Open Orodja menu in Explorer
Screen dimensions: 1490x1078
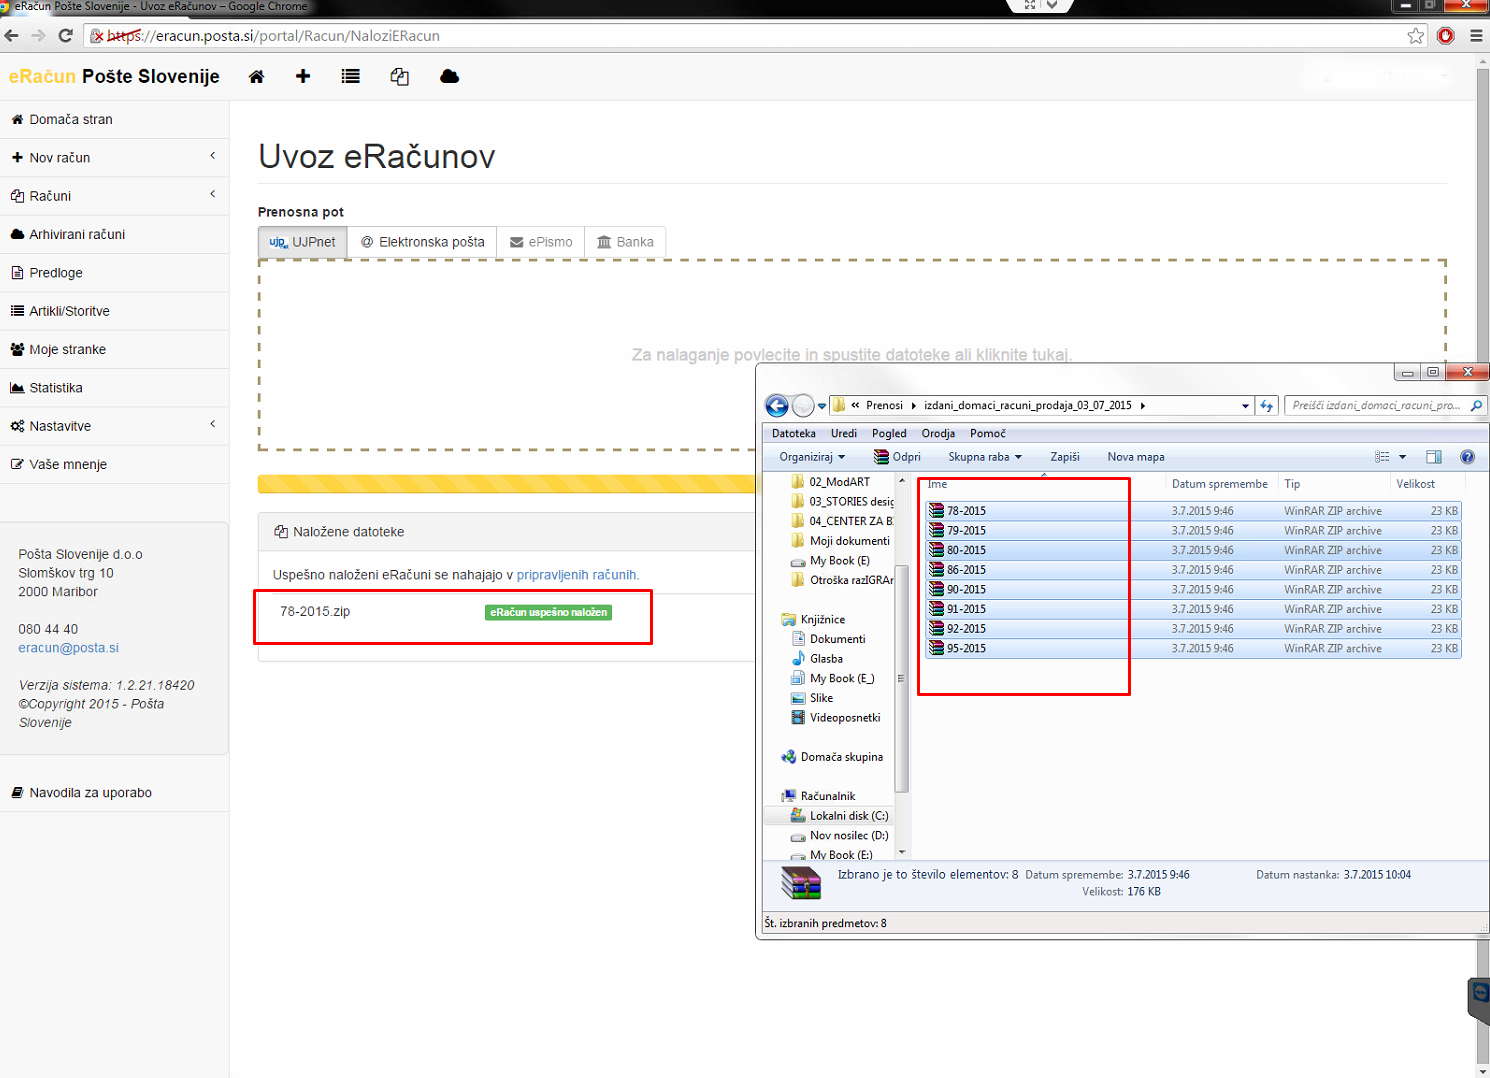click(x=938, y=434)
